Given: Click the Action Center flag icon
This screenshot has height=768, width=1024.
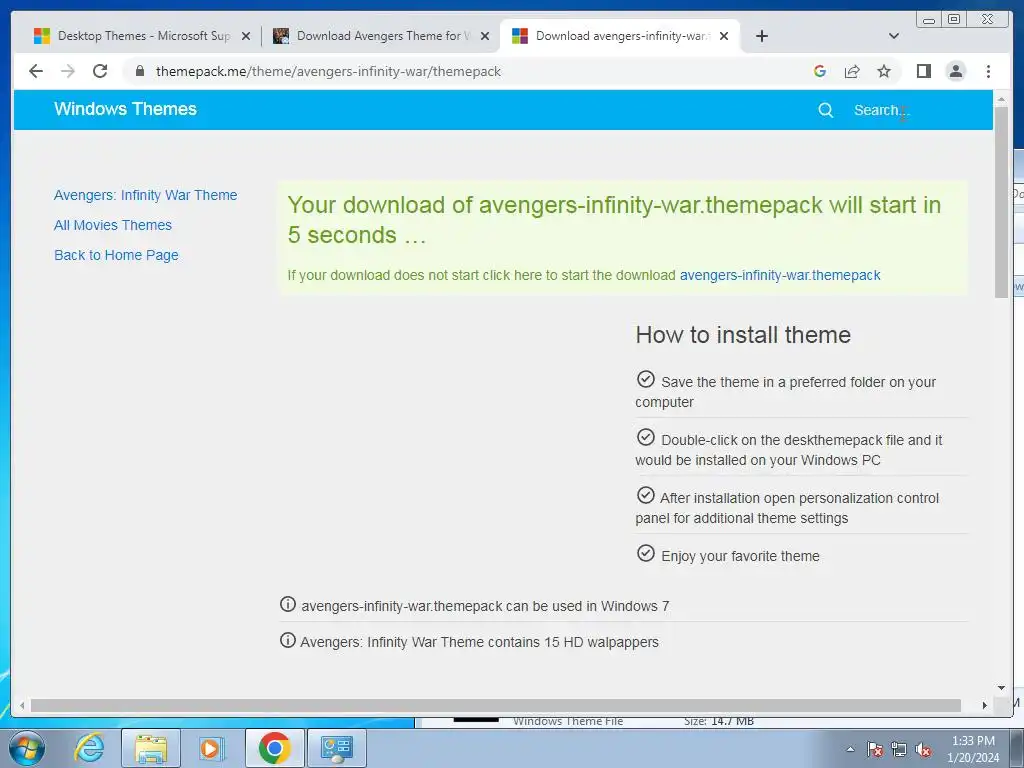Looking at the screenshot, I should 874,749.
